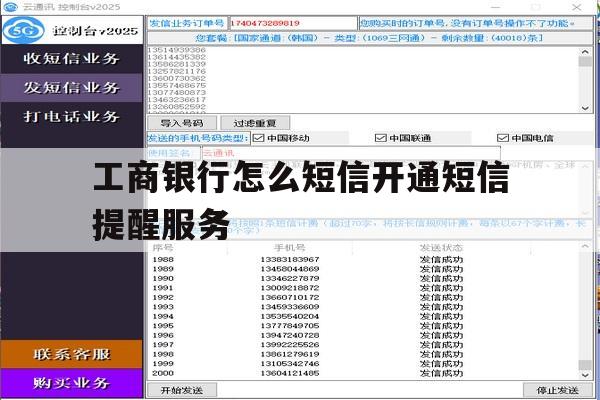Select row 2000 in results table

pos(364,373)
